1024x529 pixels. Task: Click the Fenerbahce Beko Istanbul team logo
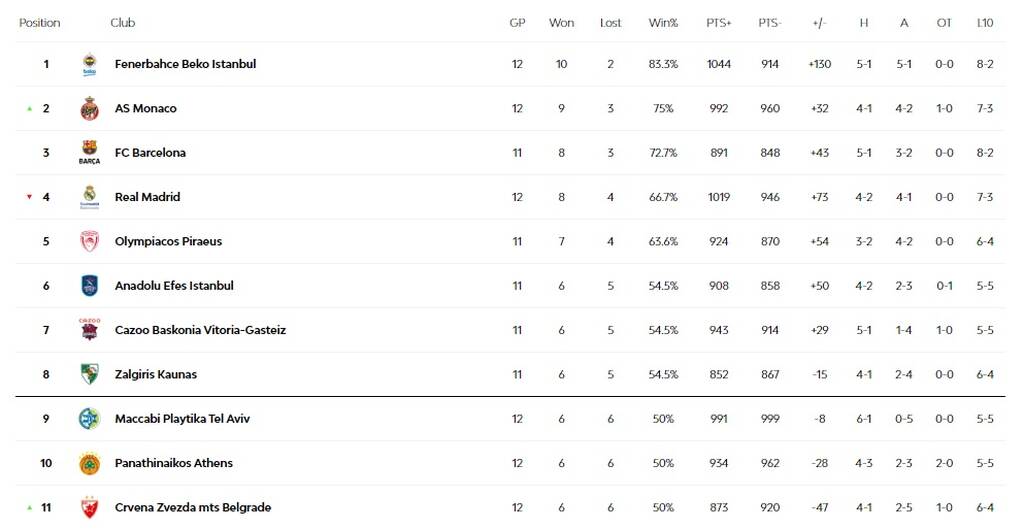[89, 65]
